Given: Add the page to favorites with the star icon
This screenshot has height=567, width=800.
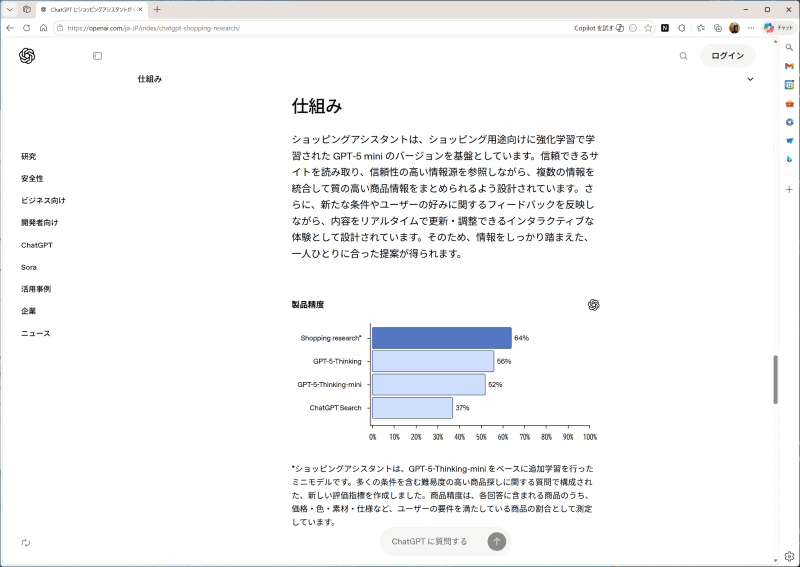Looking at the screenshot, I should [x=648, y=28].
